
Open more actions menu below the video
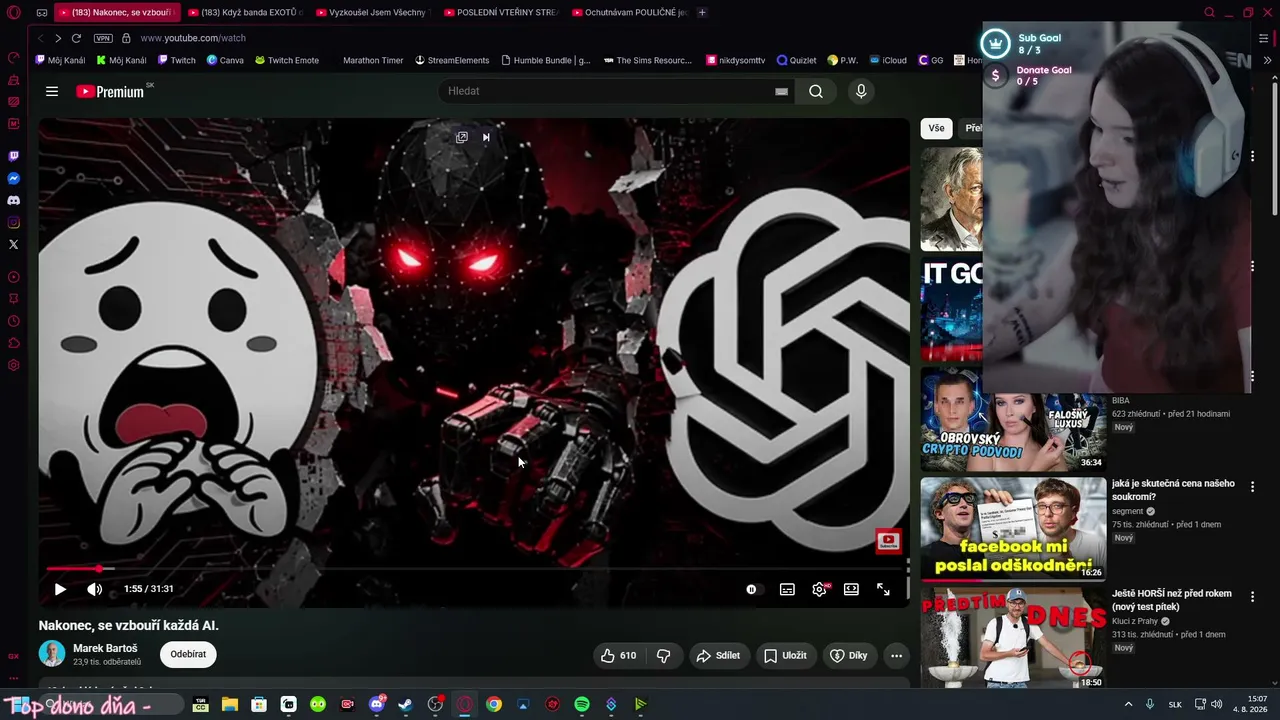click(x=897, y=656)
